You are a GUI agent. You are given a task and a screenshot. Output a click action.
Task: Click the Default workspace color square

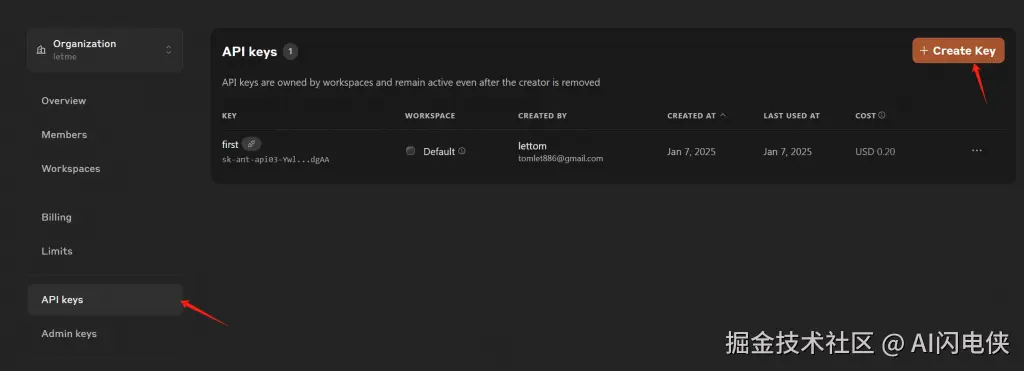[x=410, y=151]
